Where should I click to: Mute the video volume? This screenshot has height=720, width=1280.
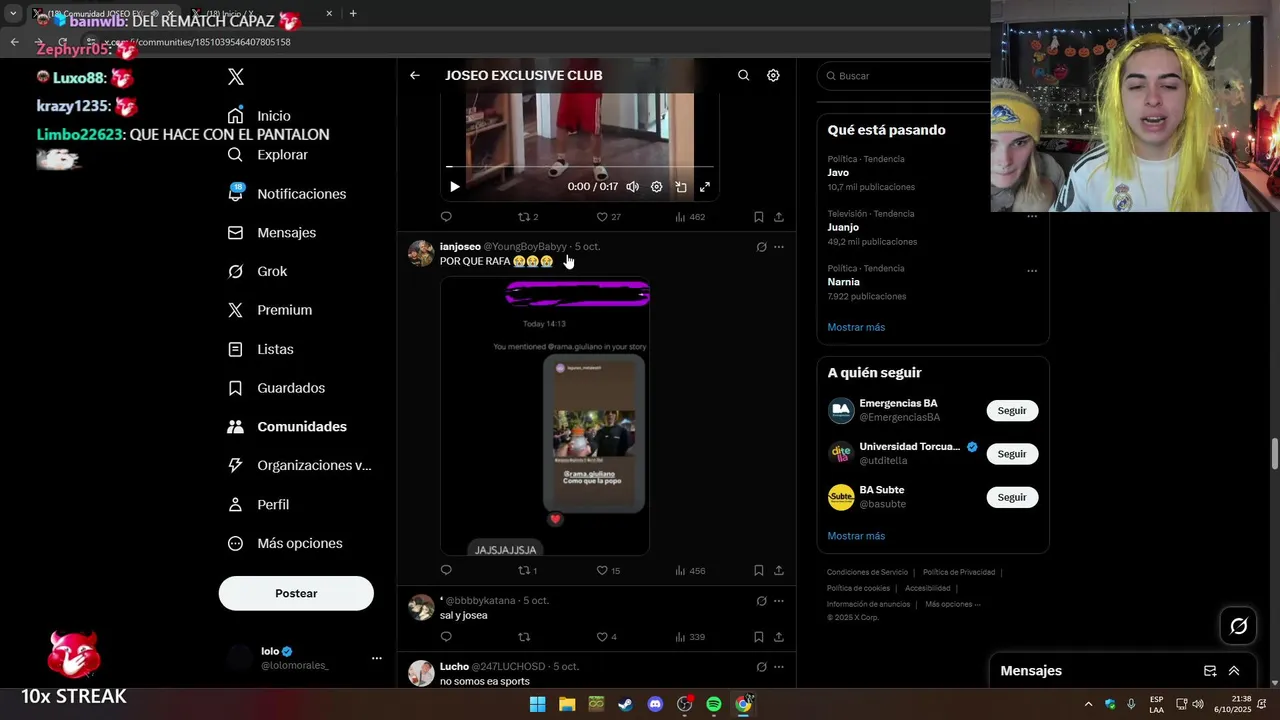[632, 187]
